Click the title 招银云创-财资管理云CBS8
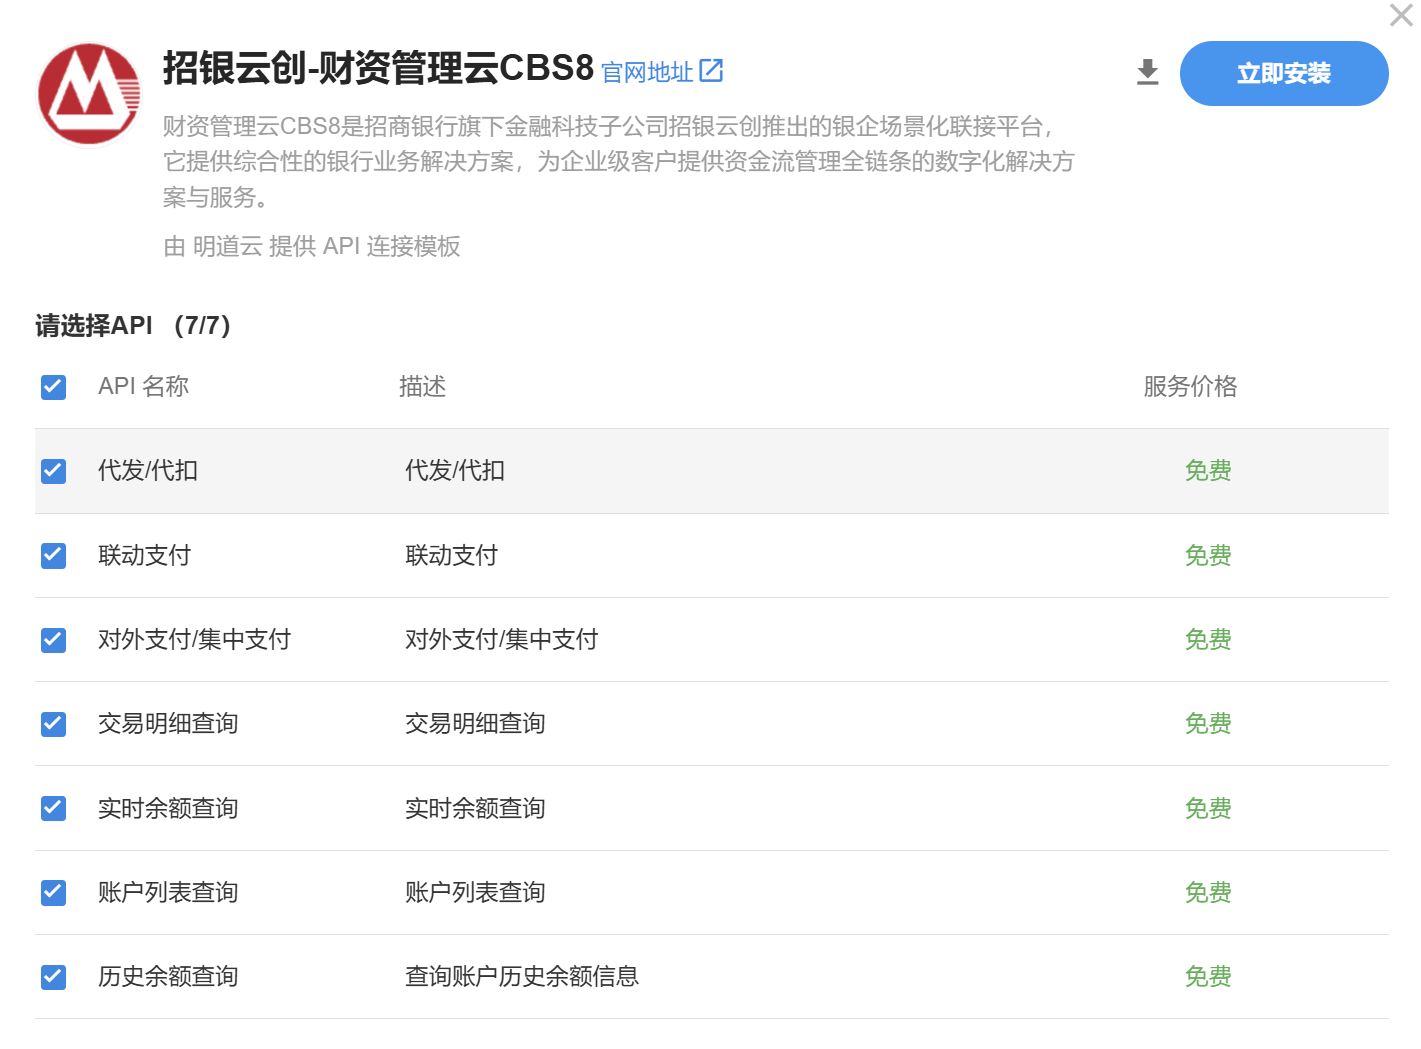The height and width of the screenshot is (1049, 1421). (x=379, y=68)
